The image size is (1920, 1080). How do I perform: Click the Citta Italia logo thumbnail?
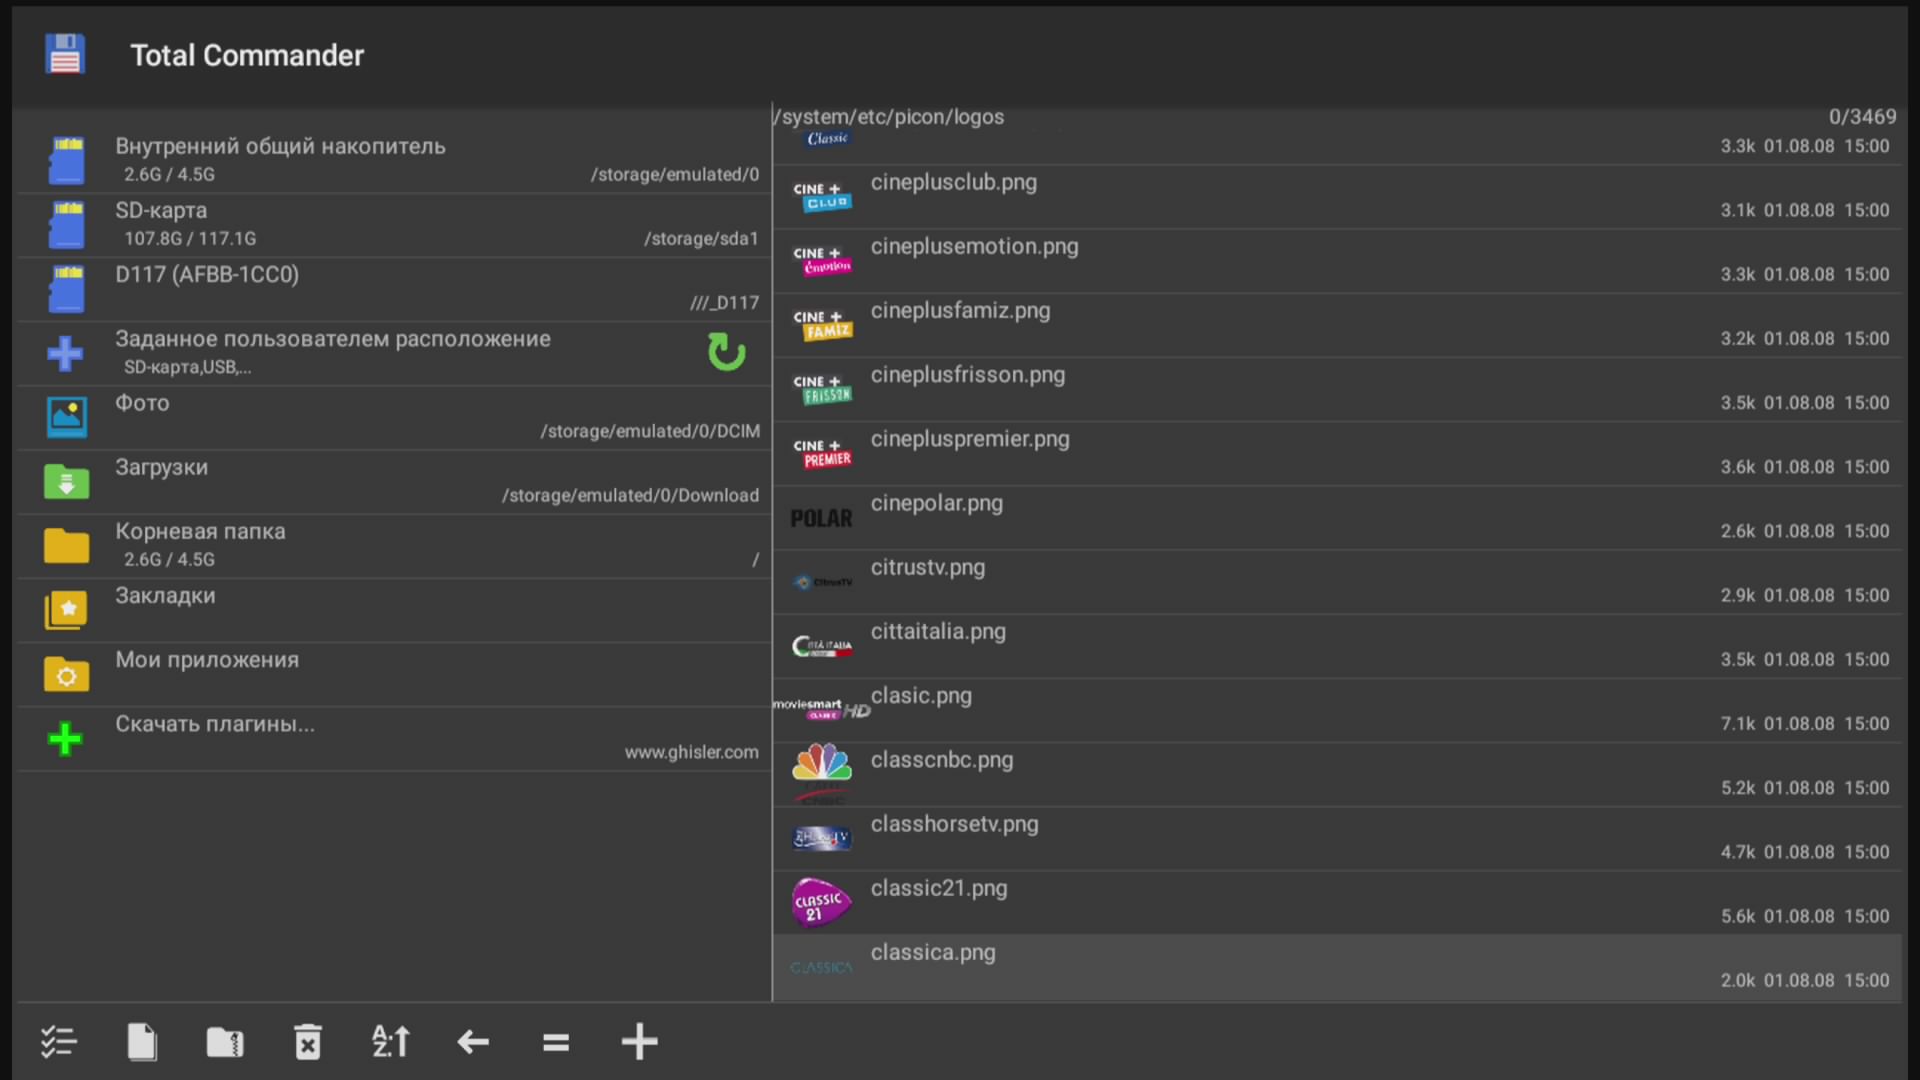coord(822,646)
